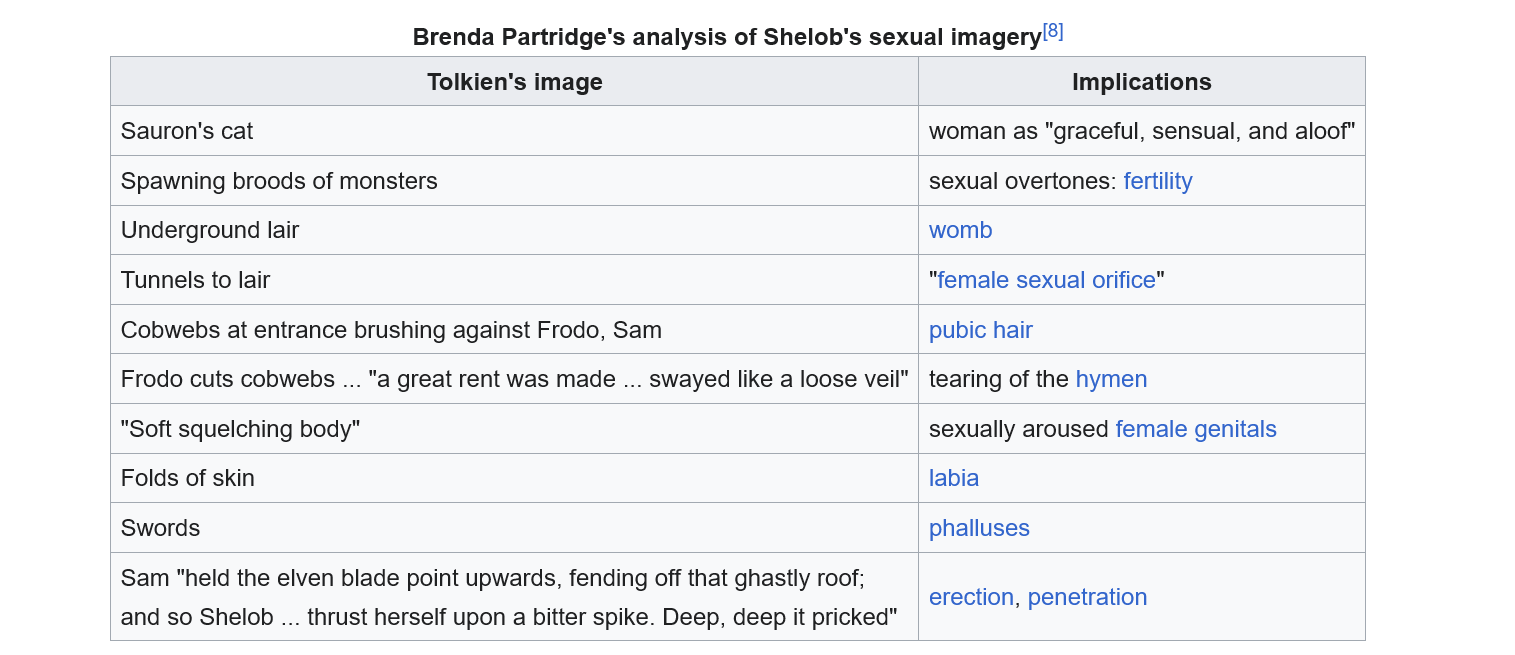Open the citation [8] reference link
The width and height of the screenshot is (1515, 655).
[1053, 31]
